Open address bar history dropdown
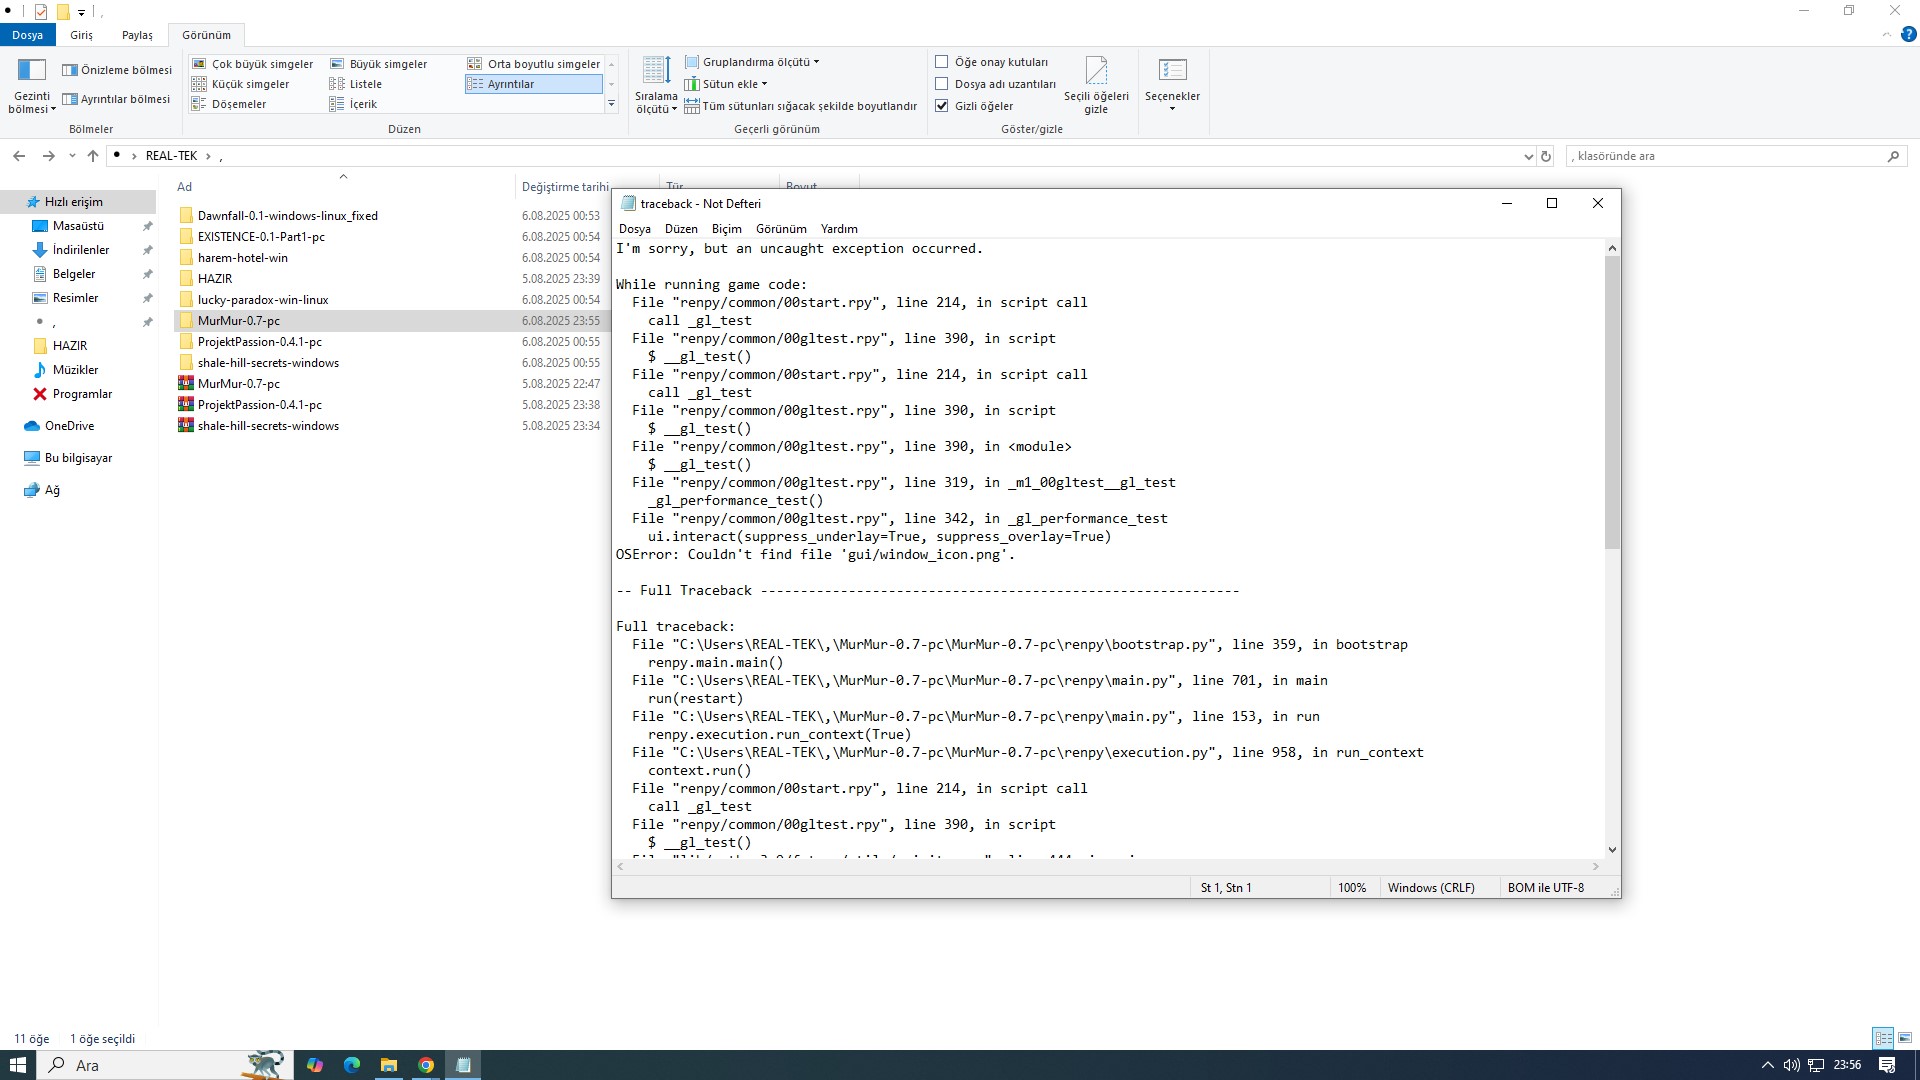The width and height of the screenshot is (1920, 1080). (1528, 156)
